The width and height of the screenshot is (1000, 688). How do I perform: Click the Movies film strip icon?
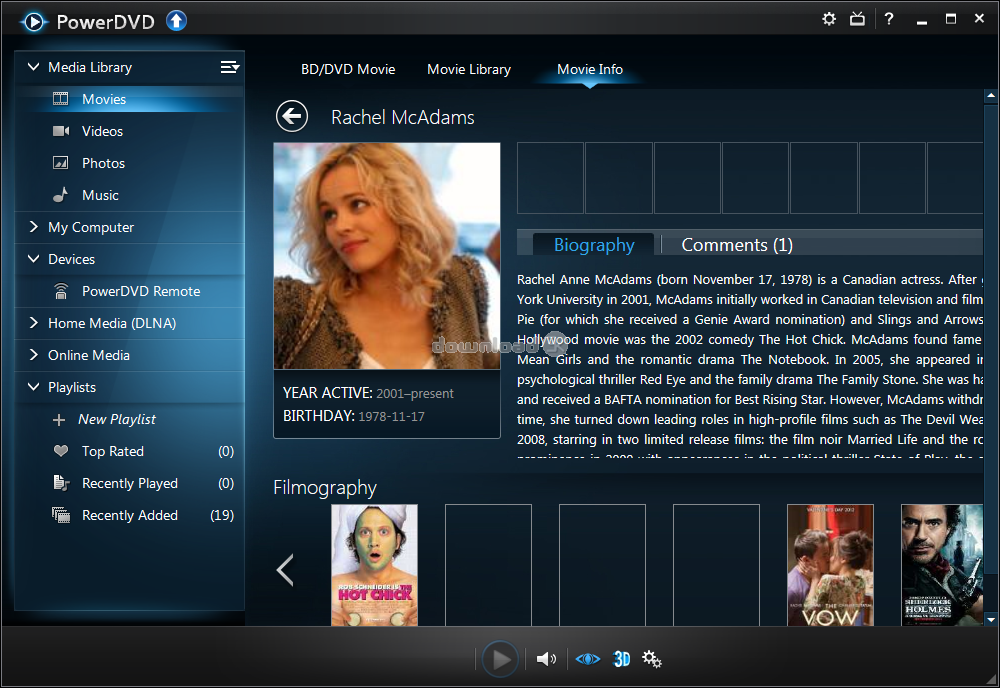(60, 99)
